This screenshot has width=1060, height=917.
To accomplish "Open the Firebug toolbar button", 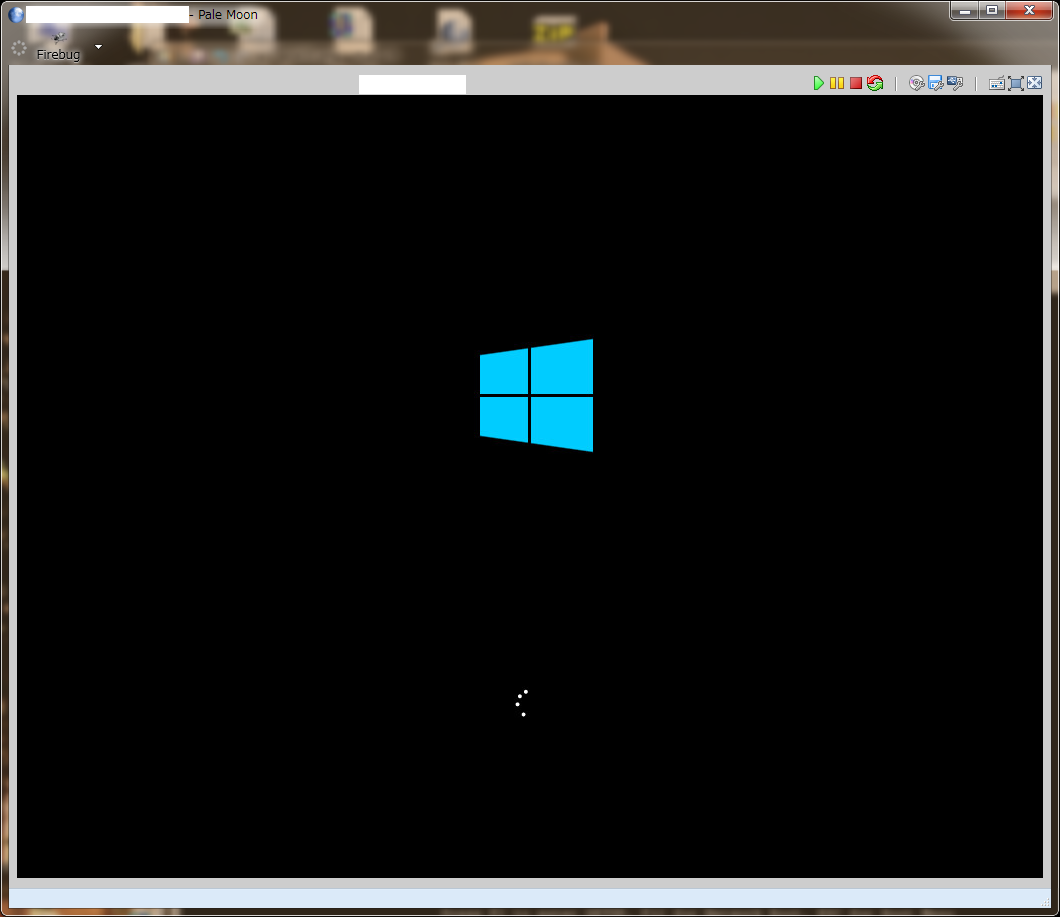I will 58,49.
